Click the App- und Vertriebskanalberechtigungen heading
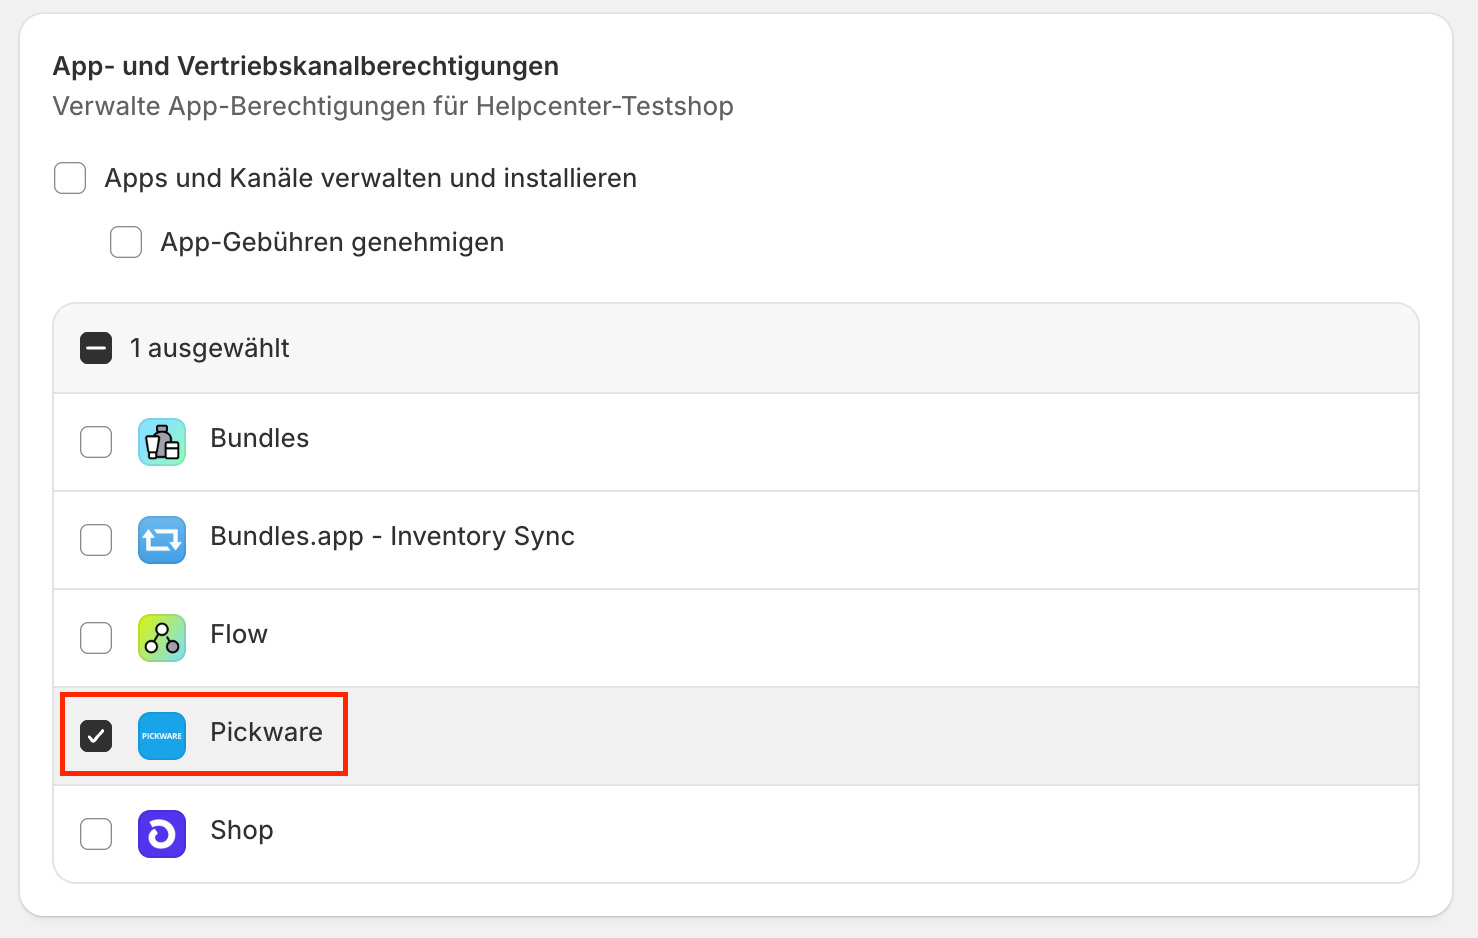Screen dimensions: 1478x938 (305, 66)
